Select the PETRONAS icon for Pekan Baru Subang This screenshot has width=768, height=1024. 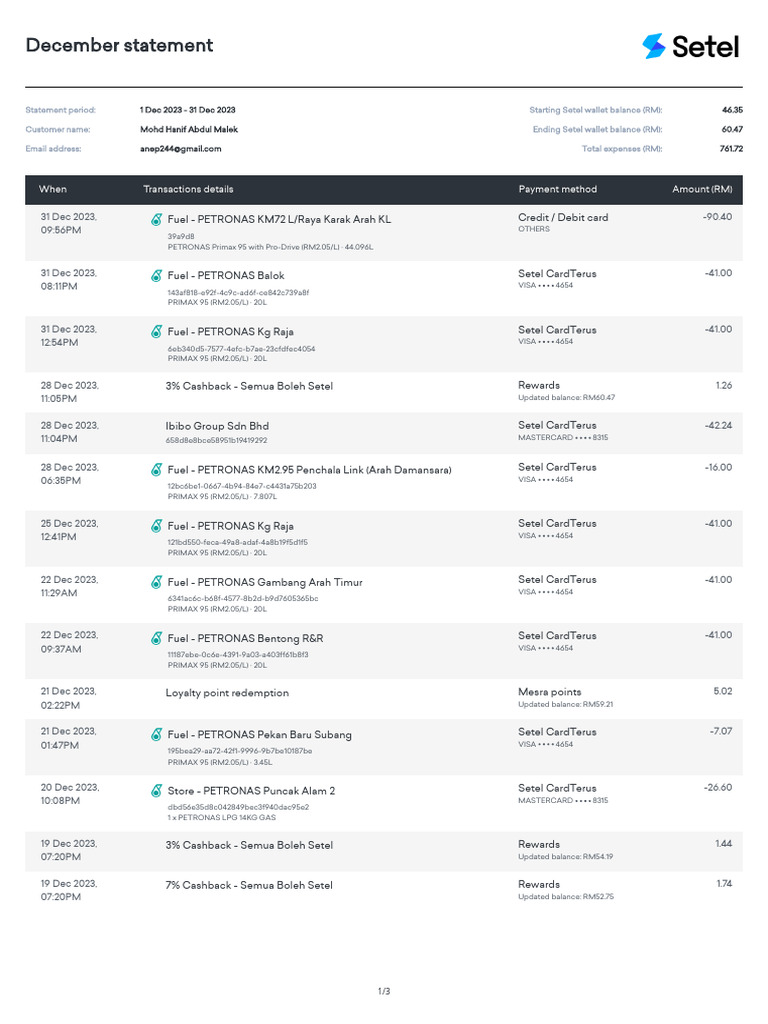click(x=157, y=735)
